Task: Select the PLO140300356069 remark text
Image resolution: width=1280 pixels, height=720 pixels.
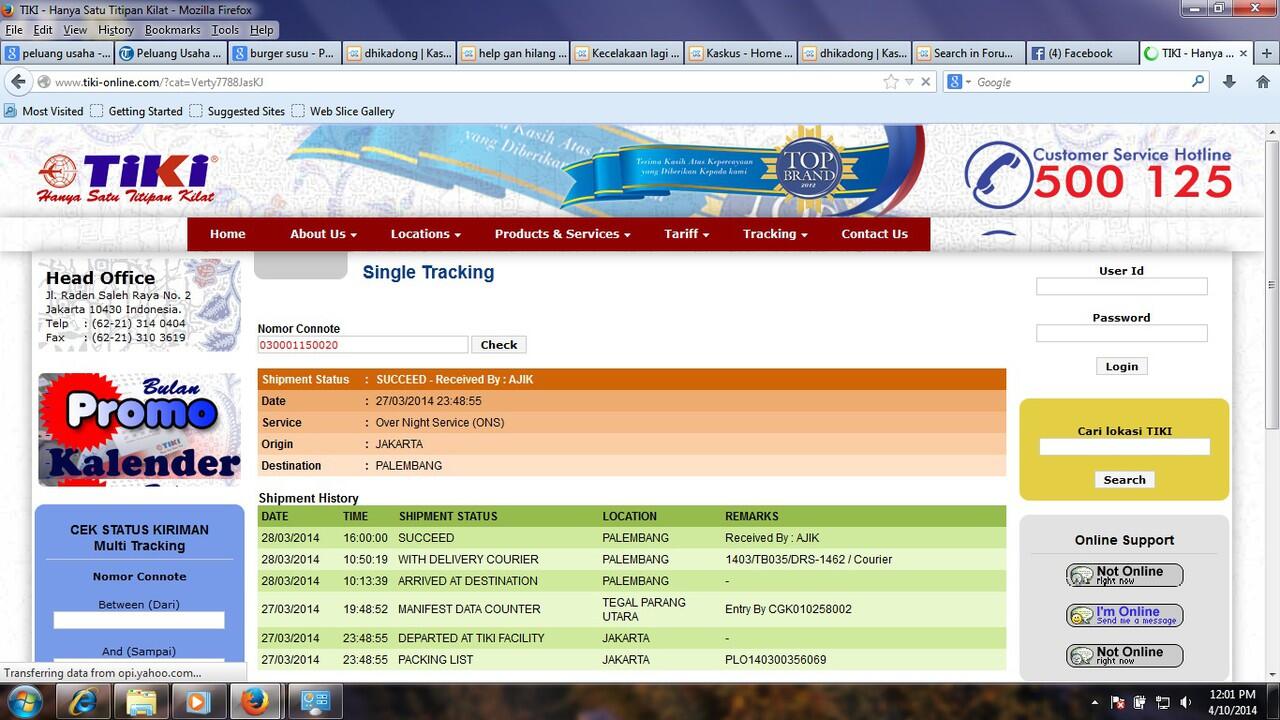Action: (x=776, y=660)
